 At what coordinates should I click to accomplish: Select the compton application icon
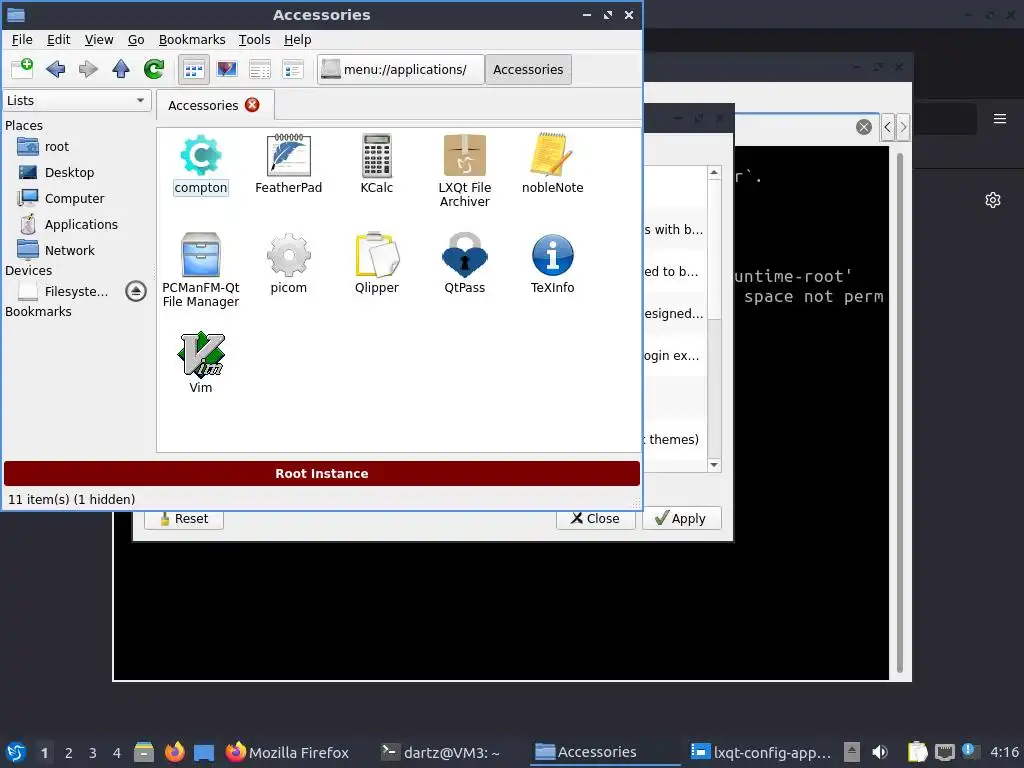200,165
